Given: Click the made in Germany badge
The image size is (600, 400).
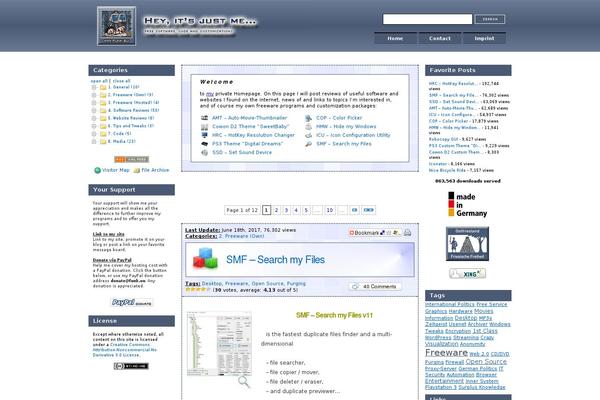Looking at the screenshot, I should [x=468, y=204].
